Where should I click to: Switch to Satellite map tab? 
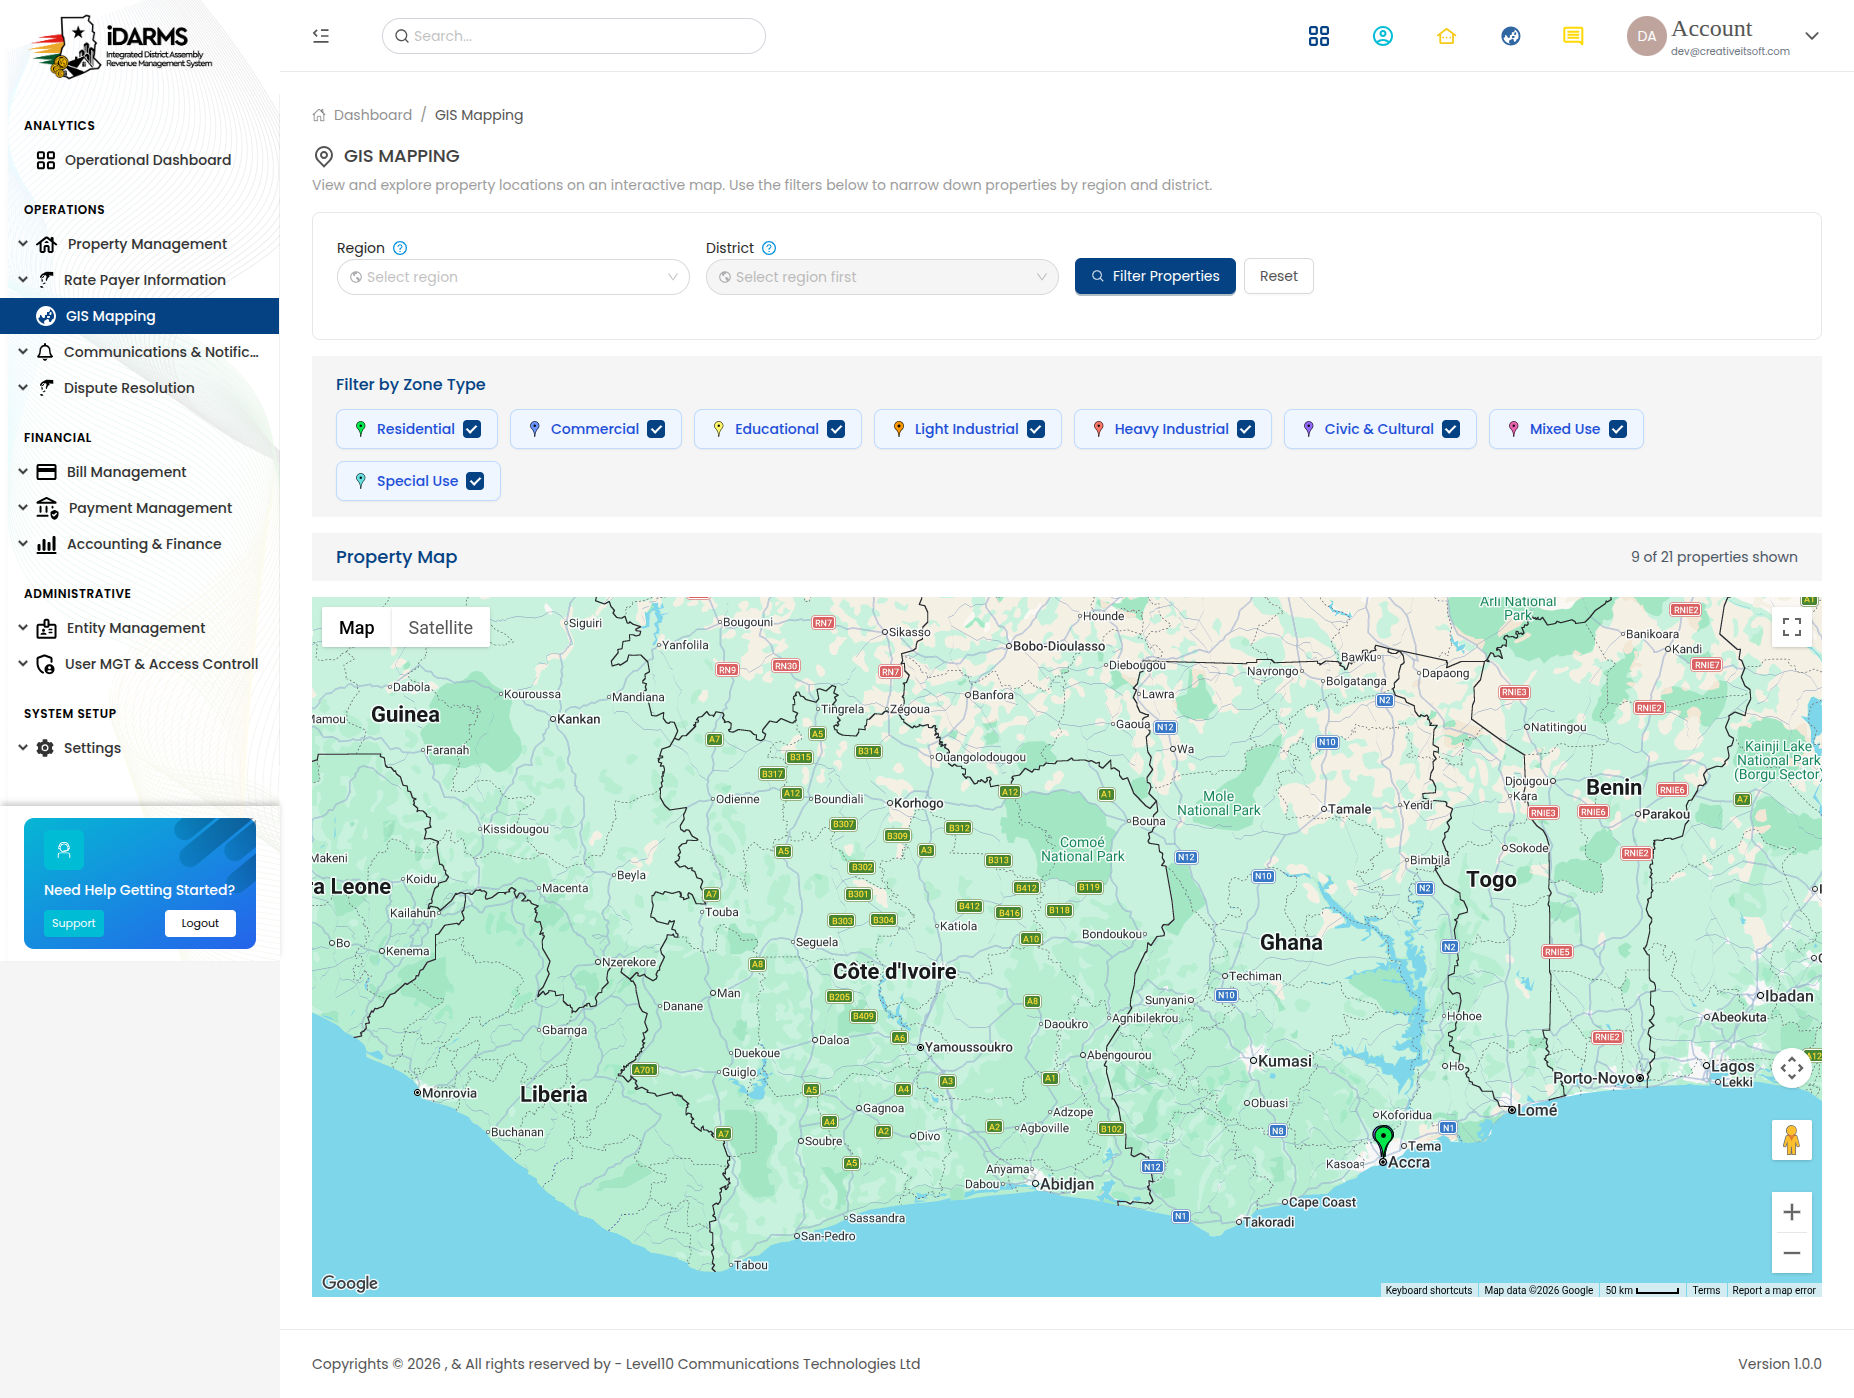(440, 627)
